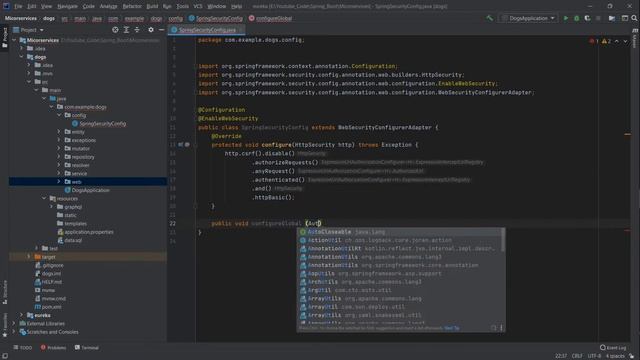Open the Build menu
The height and width of the screenshot is (360, 640).
[x=152, y=6]
